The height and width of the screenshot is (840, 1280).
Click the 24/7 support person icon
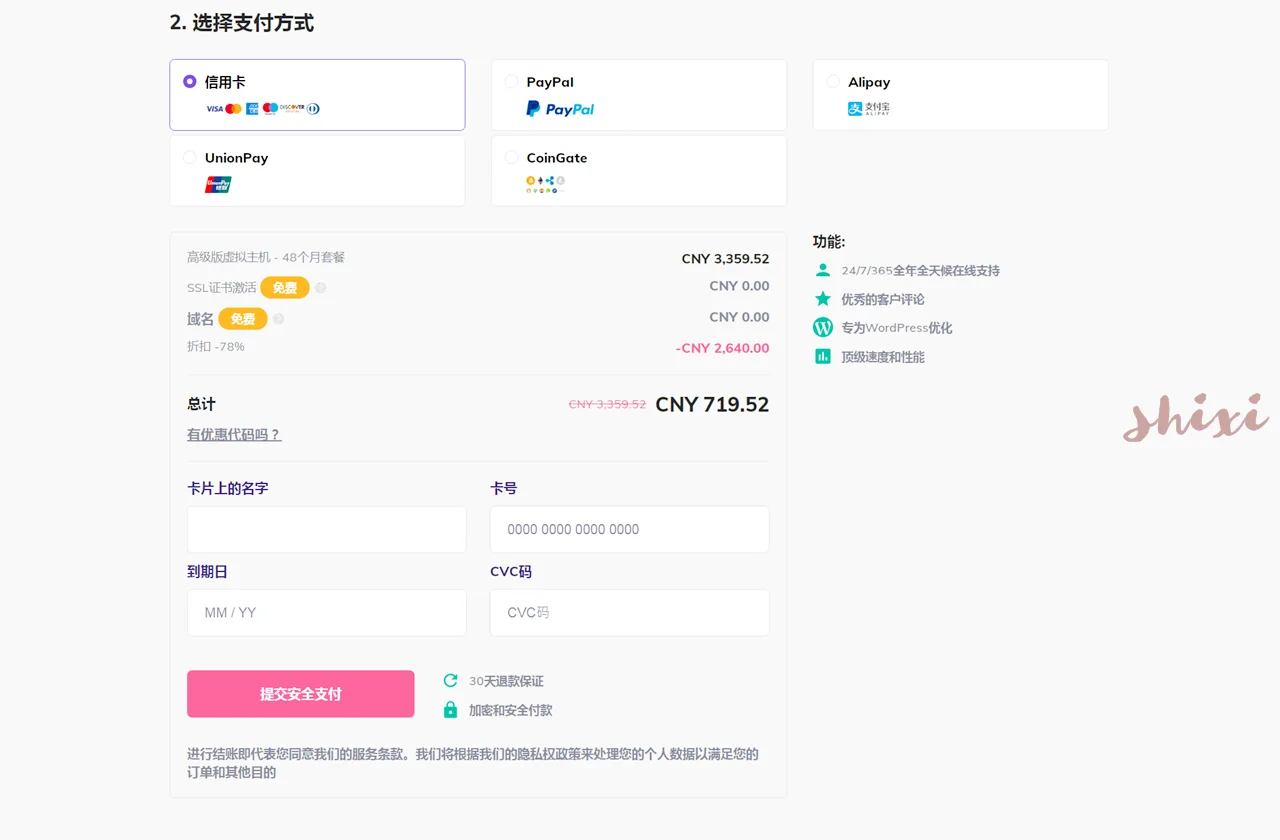coord(823,270)
